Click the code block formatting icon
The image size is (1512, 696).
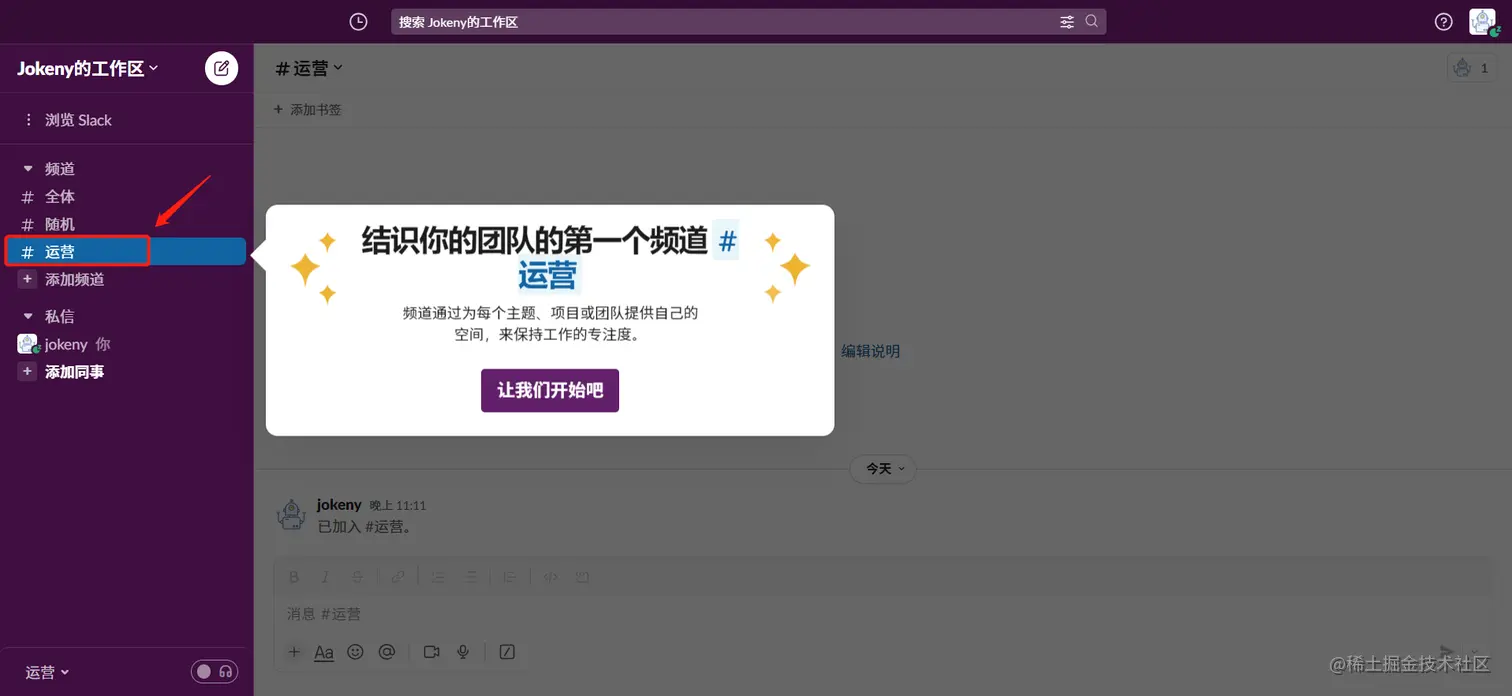click(582, 577)
